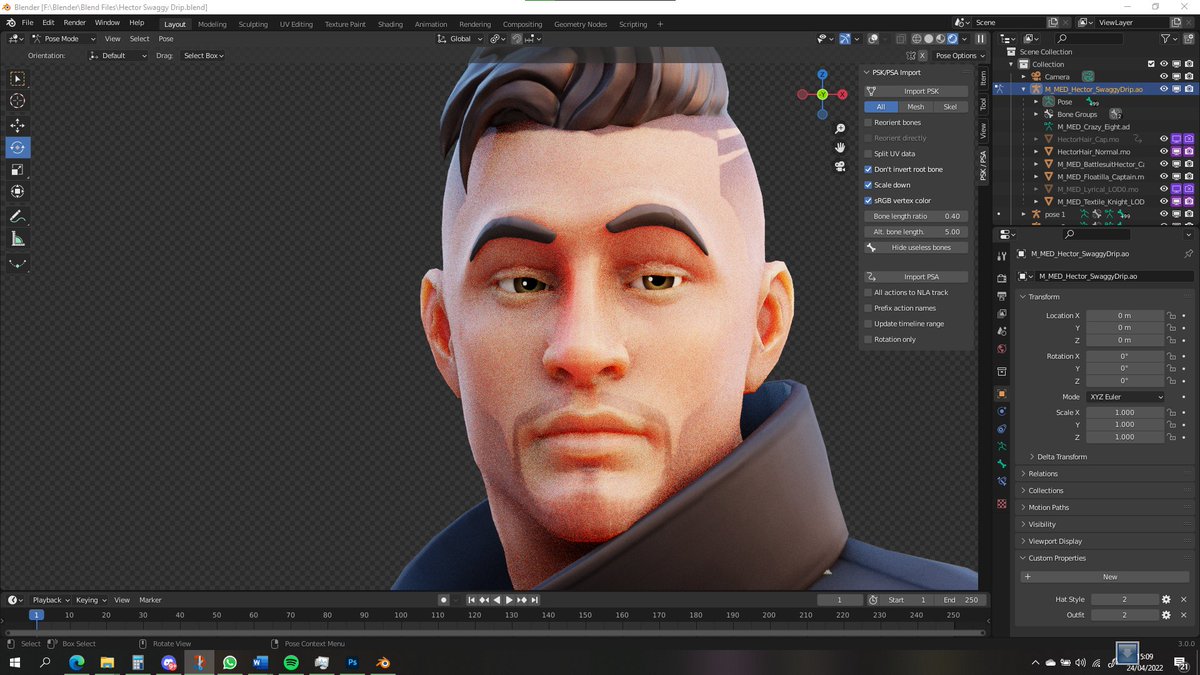Select the Annotate tool
1200x675 pixels.
[18, 216]
